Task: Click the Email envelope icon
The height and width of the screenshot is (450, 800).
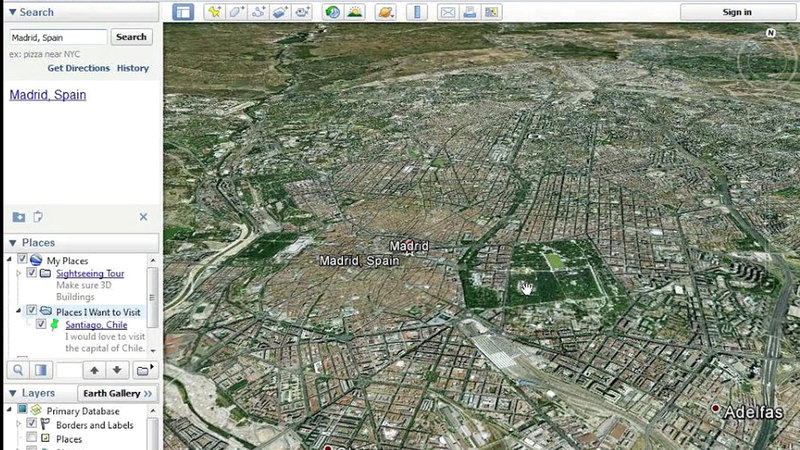Action: pos(447,12)
